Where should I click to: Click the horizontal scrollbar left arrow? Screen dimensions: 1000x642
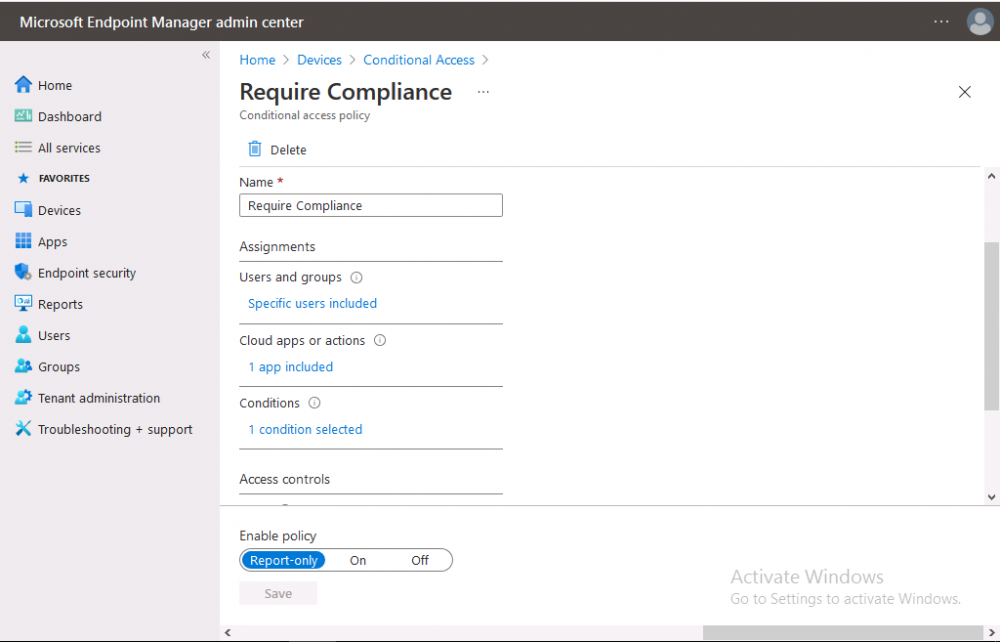tap(228, 632)
